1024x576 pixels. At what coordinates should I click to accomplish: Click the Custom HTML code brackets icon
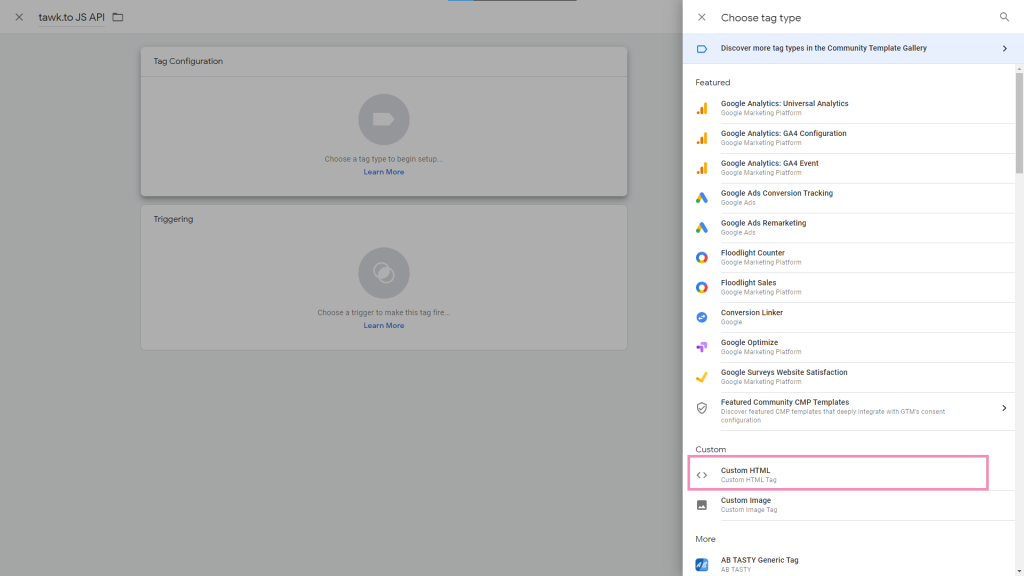tap(701, 475)
